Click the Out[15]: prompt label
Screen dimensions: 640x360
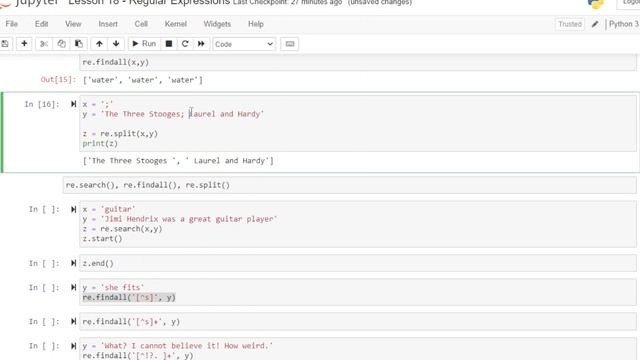(58, 80)
